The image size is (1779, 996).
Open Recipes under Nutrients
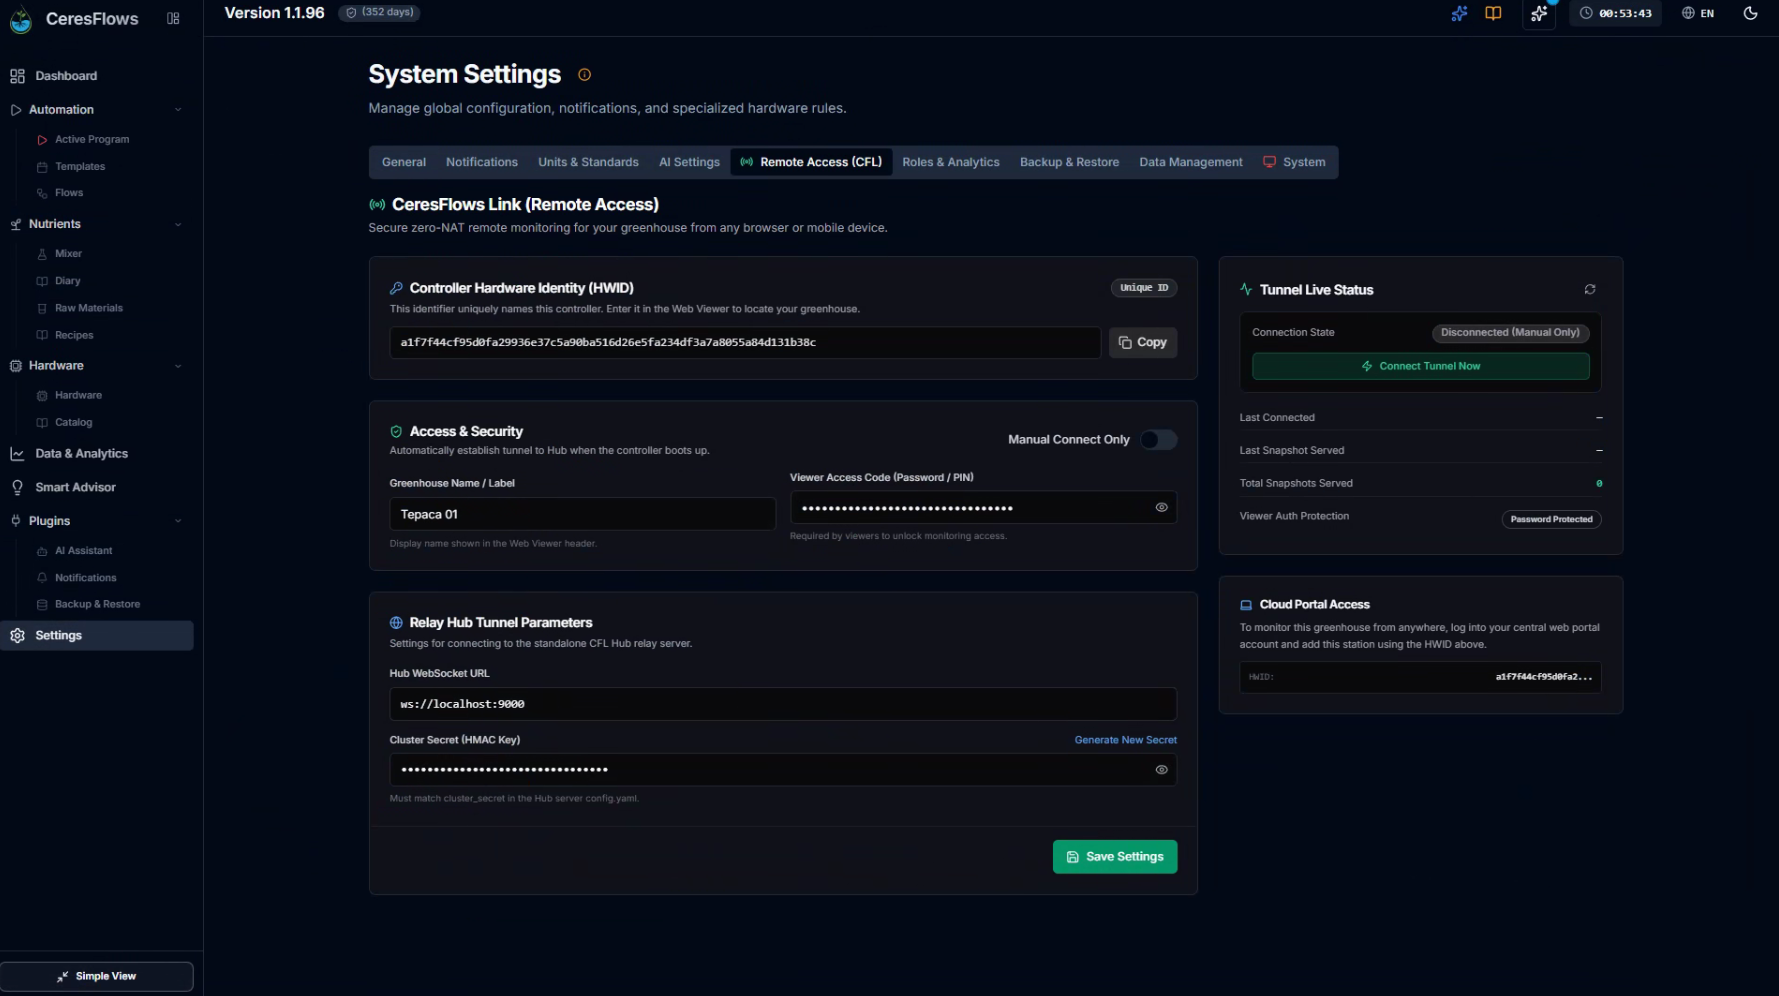(x=74, y=335)
